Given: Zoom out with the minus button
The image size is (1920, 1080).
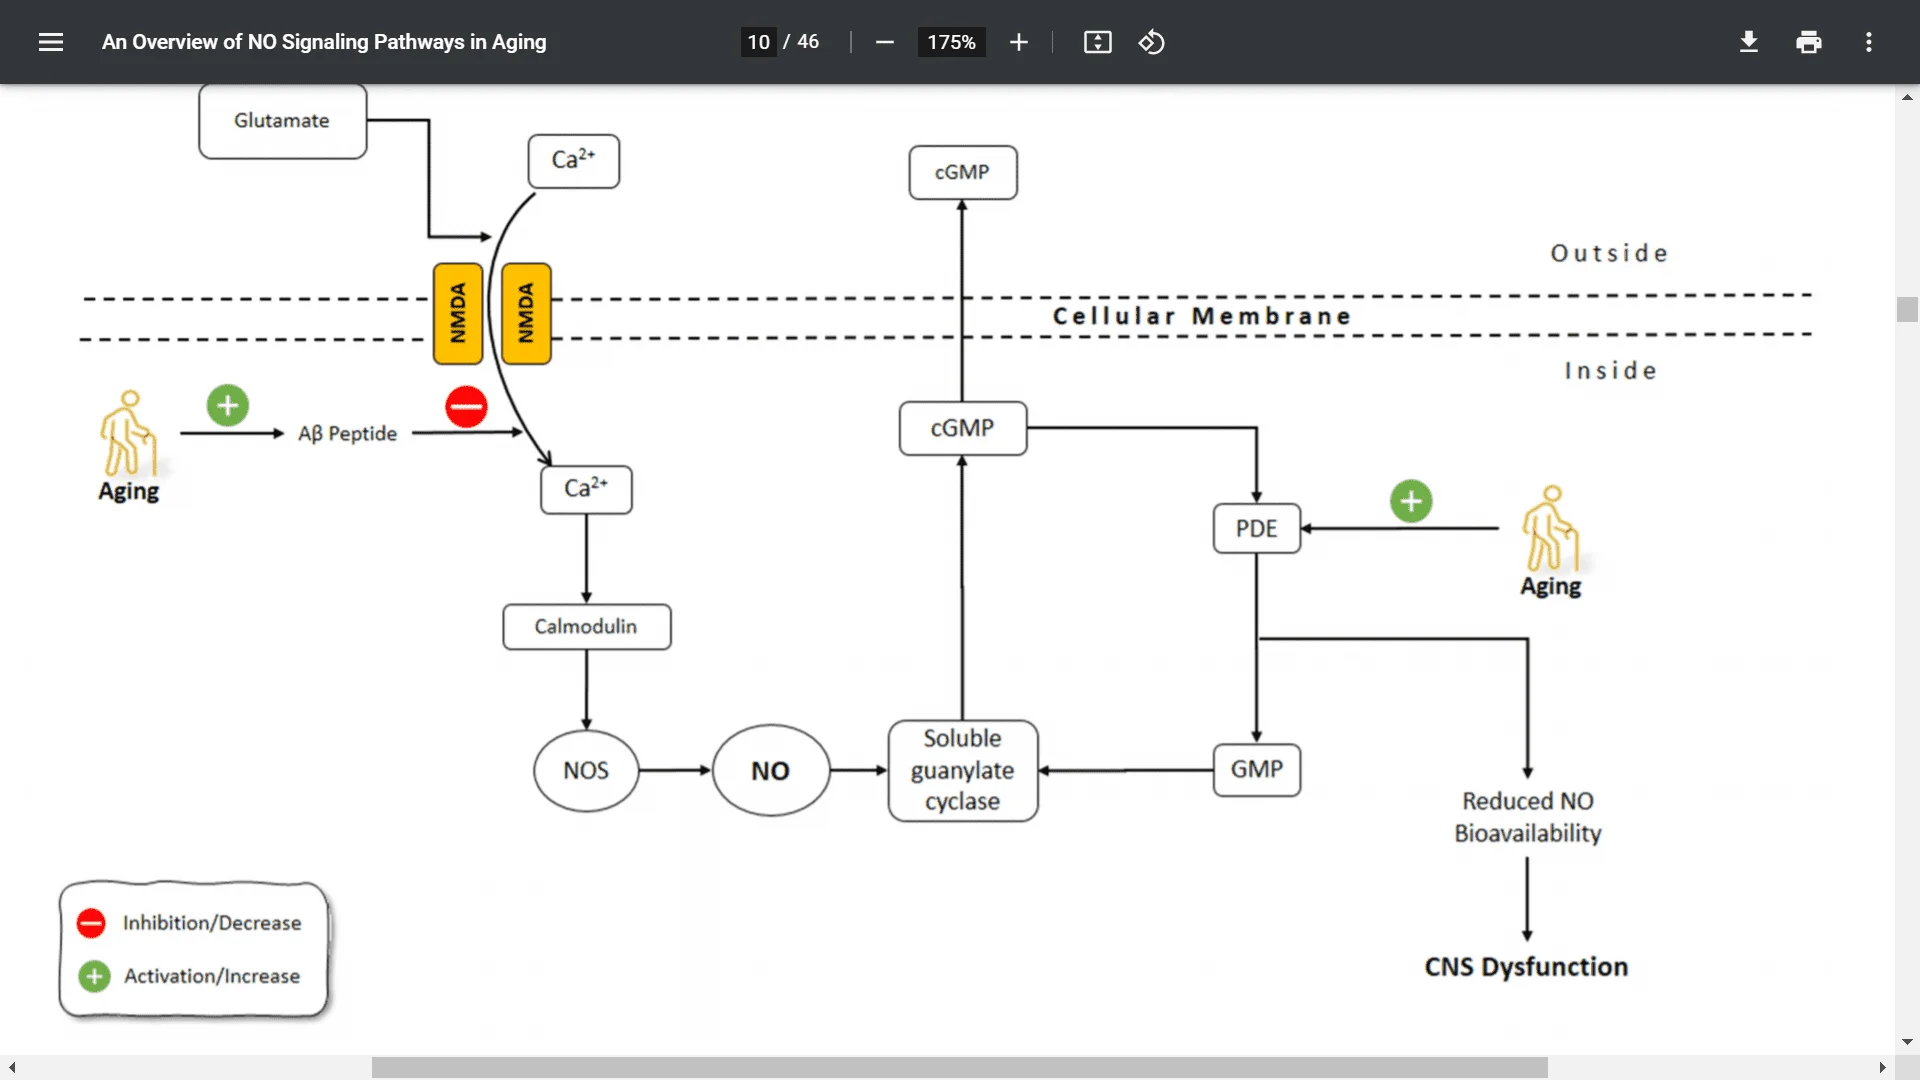Looking at the screenshot, I should point(884,42).
